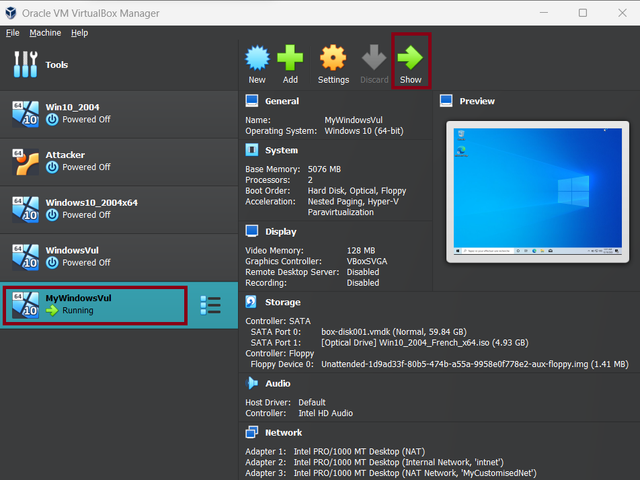The height and width of the screenshot is (480, 640).
Task: Click the '5076 MB' base memory value
Action: point(324,169)
